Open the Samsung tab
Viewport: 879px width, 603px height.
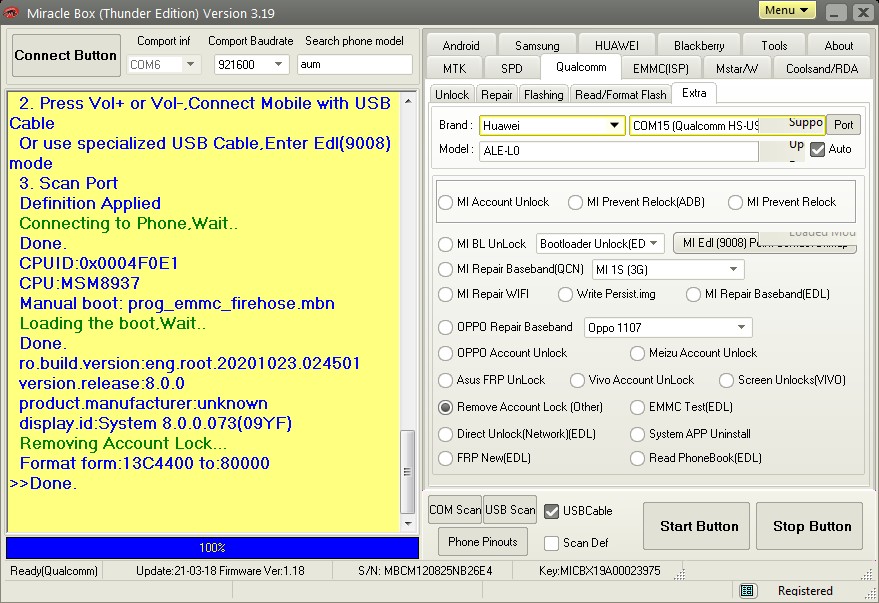(x=537, y=45)
